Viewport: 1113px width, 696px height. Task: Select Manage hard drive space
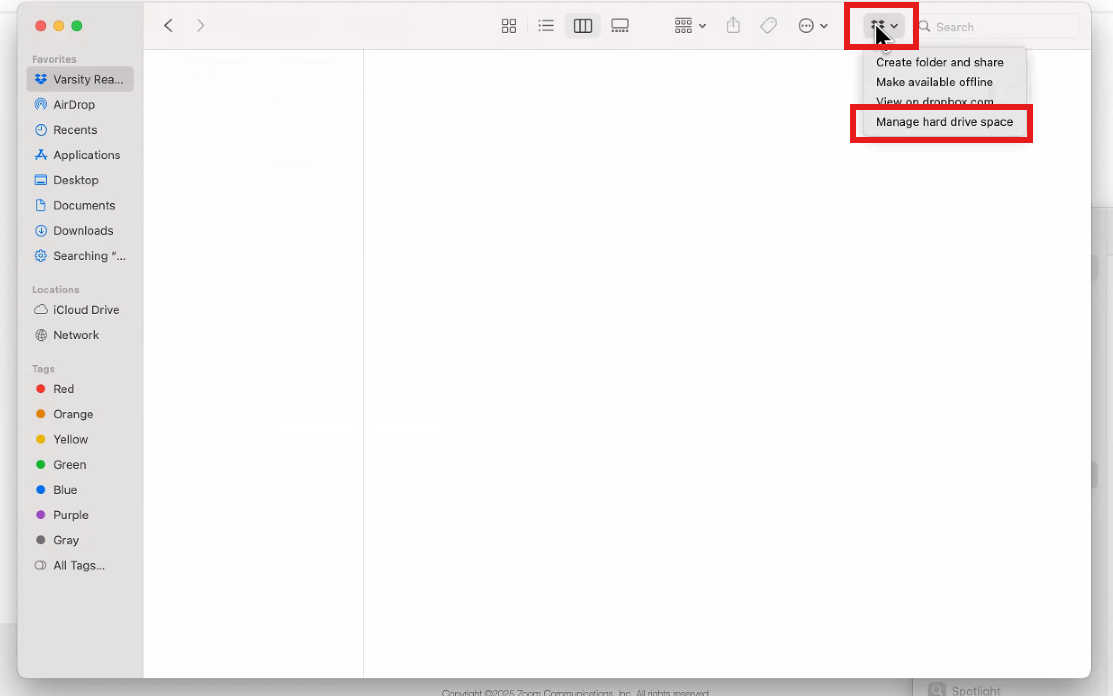point(943,122)
